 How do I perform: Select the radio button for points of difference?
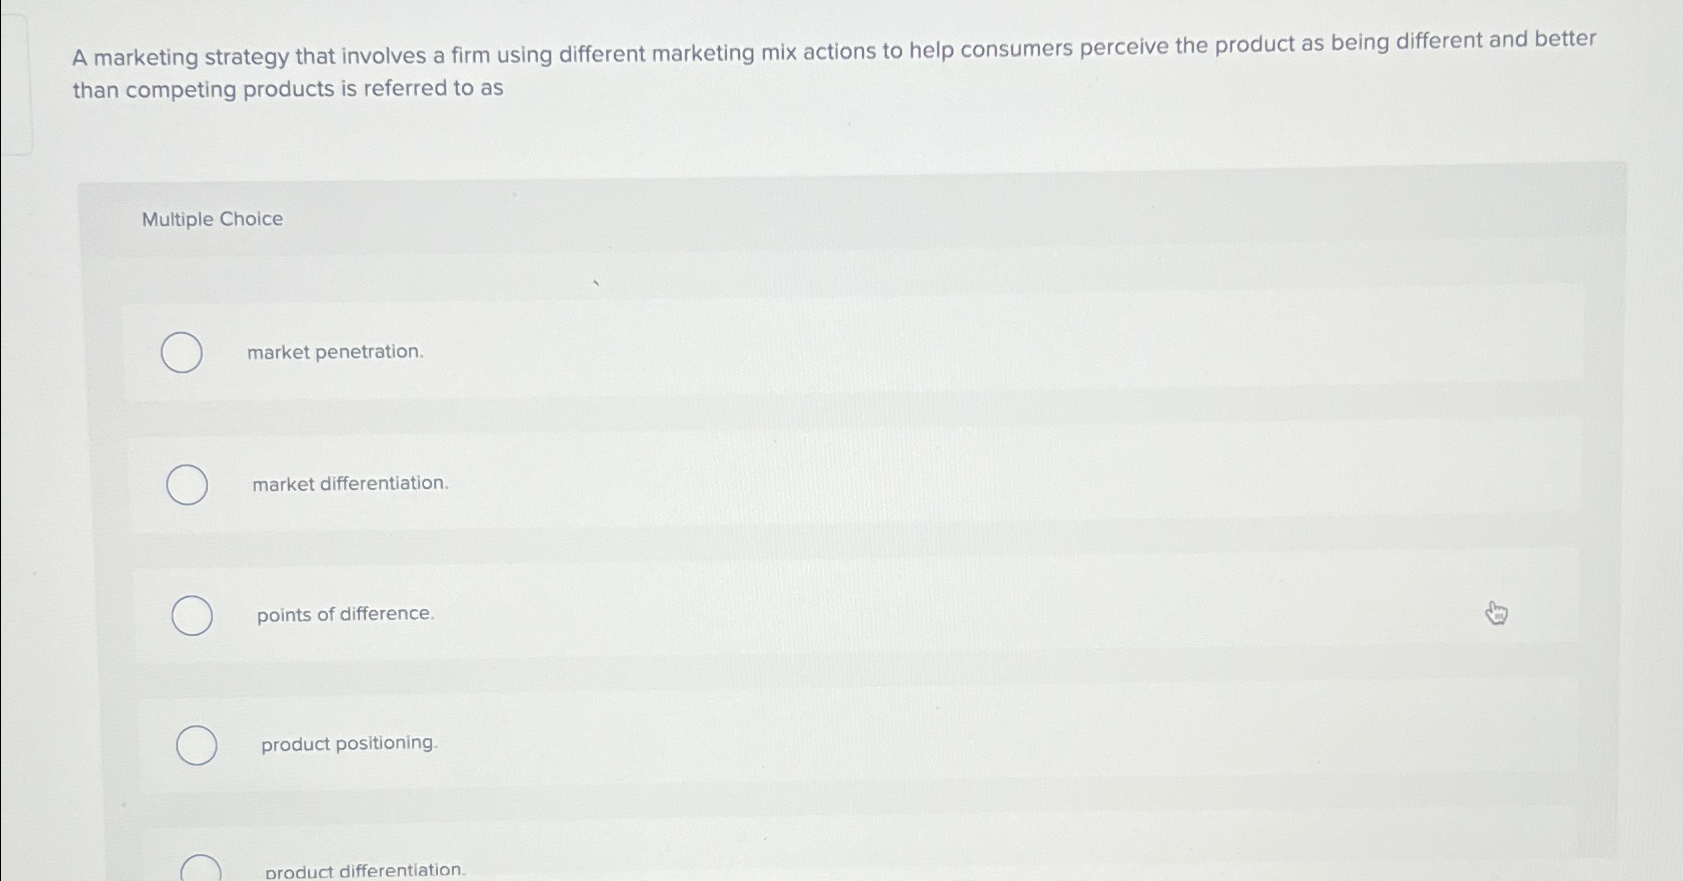tap(194, 615)
